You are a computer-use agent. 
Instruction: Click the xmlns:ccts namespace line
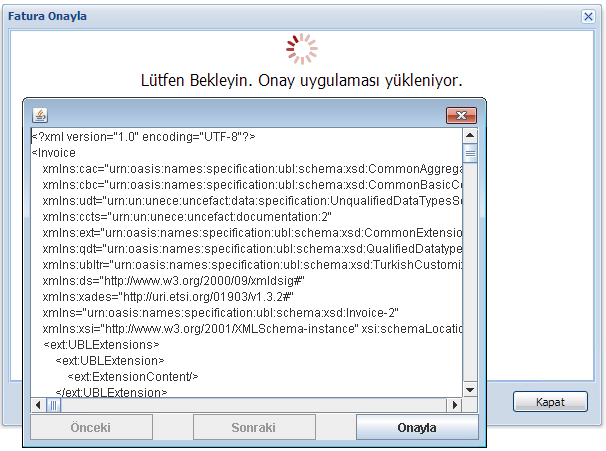tap(187, 217)
